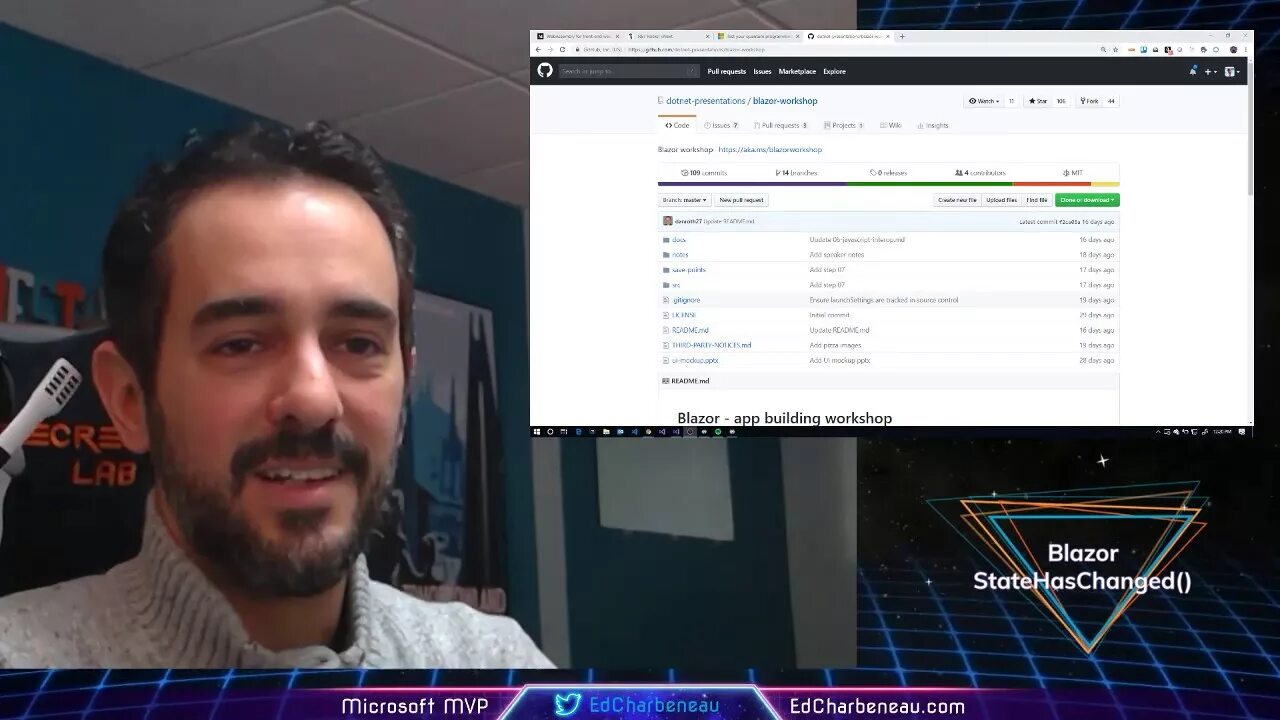The image size is (1280, 720).
Task: Click the commit author avatar thumbnail
Action: [667, 221]
